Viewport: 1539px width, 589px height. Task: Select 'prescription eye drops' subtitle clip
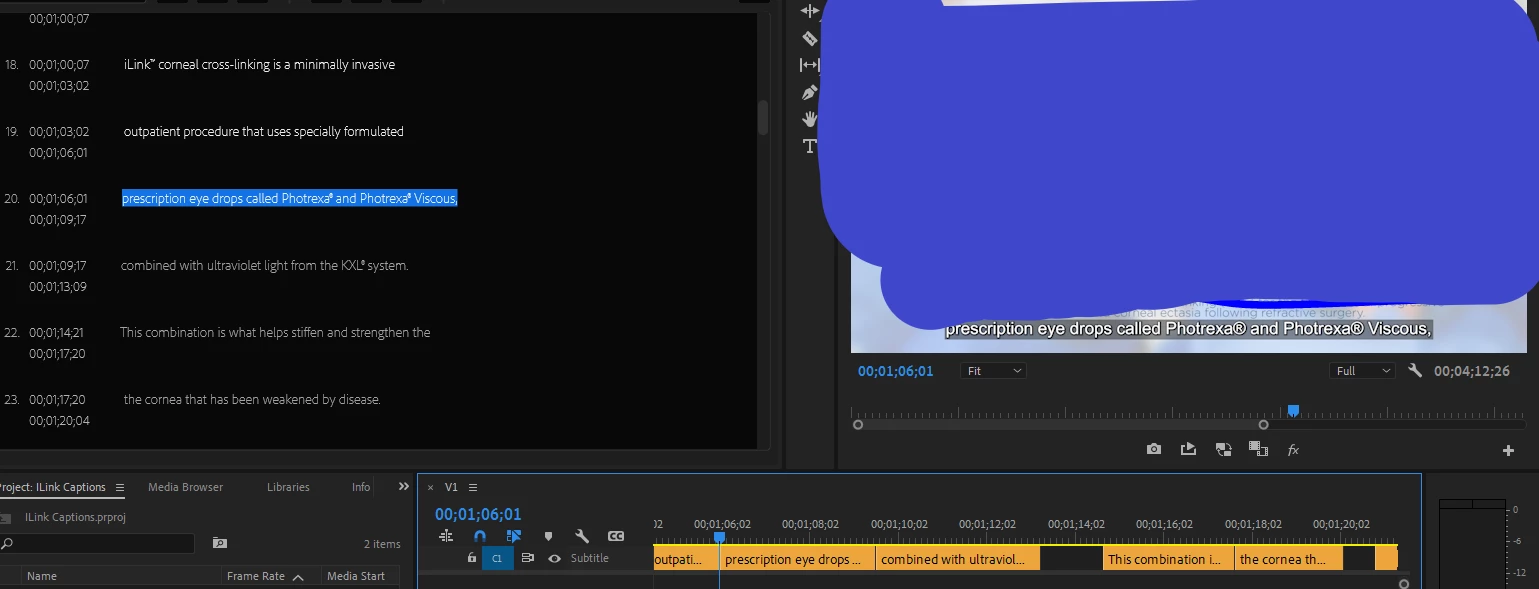[797, 559]
